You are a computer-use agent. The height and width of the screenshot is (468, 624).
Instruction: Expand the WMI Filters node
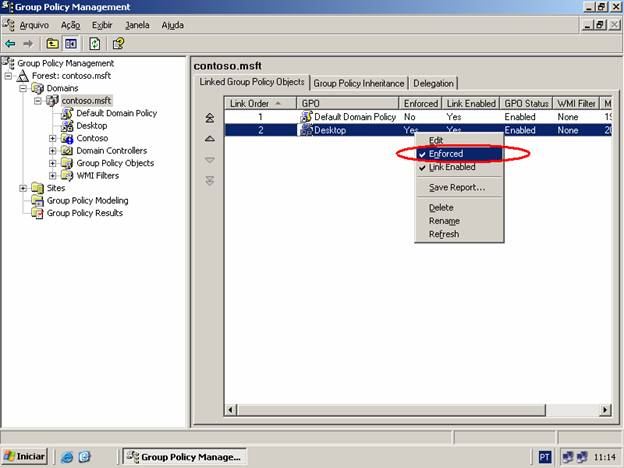[53, 176]
